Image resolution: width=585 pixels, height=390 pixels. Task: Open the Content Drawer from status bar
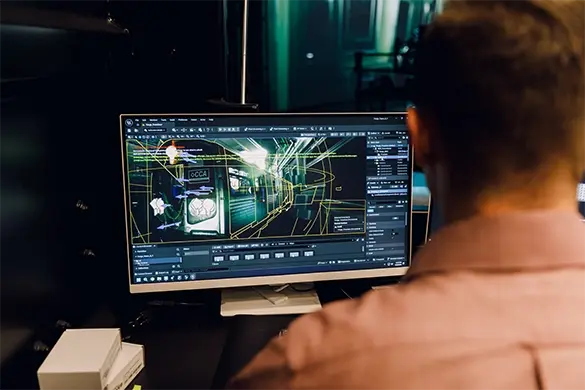(144, 274)
